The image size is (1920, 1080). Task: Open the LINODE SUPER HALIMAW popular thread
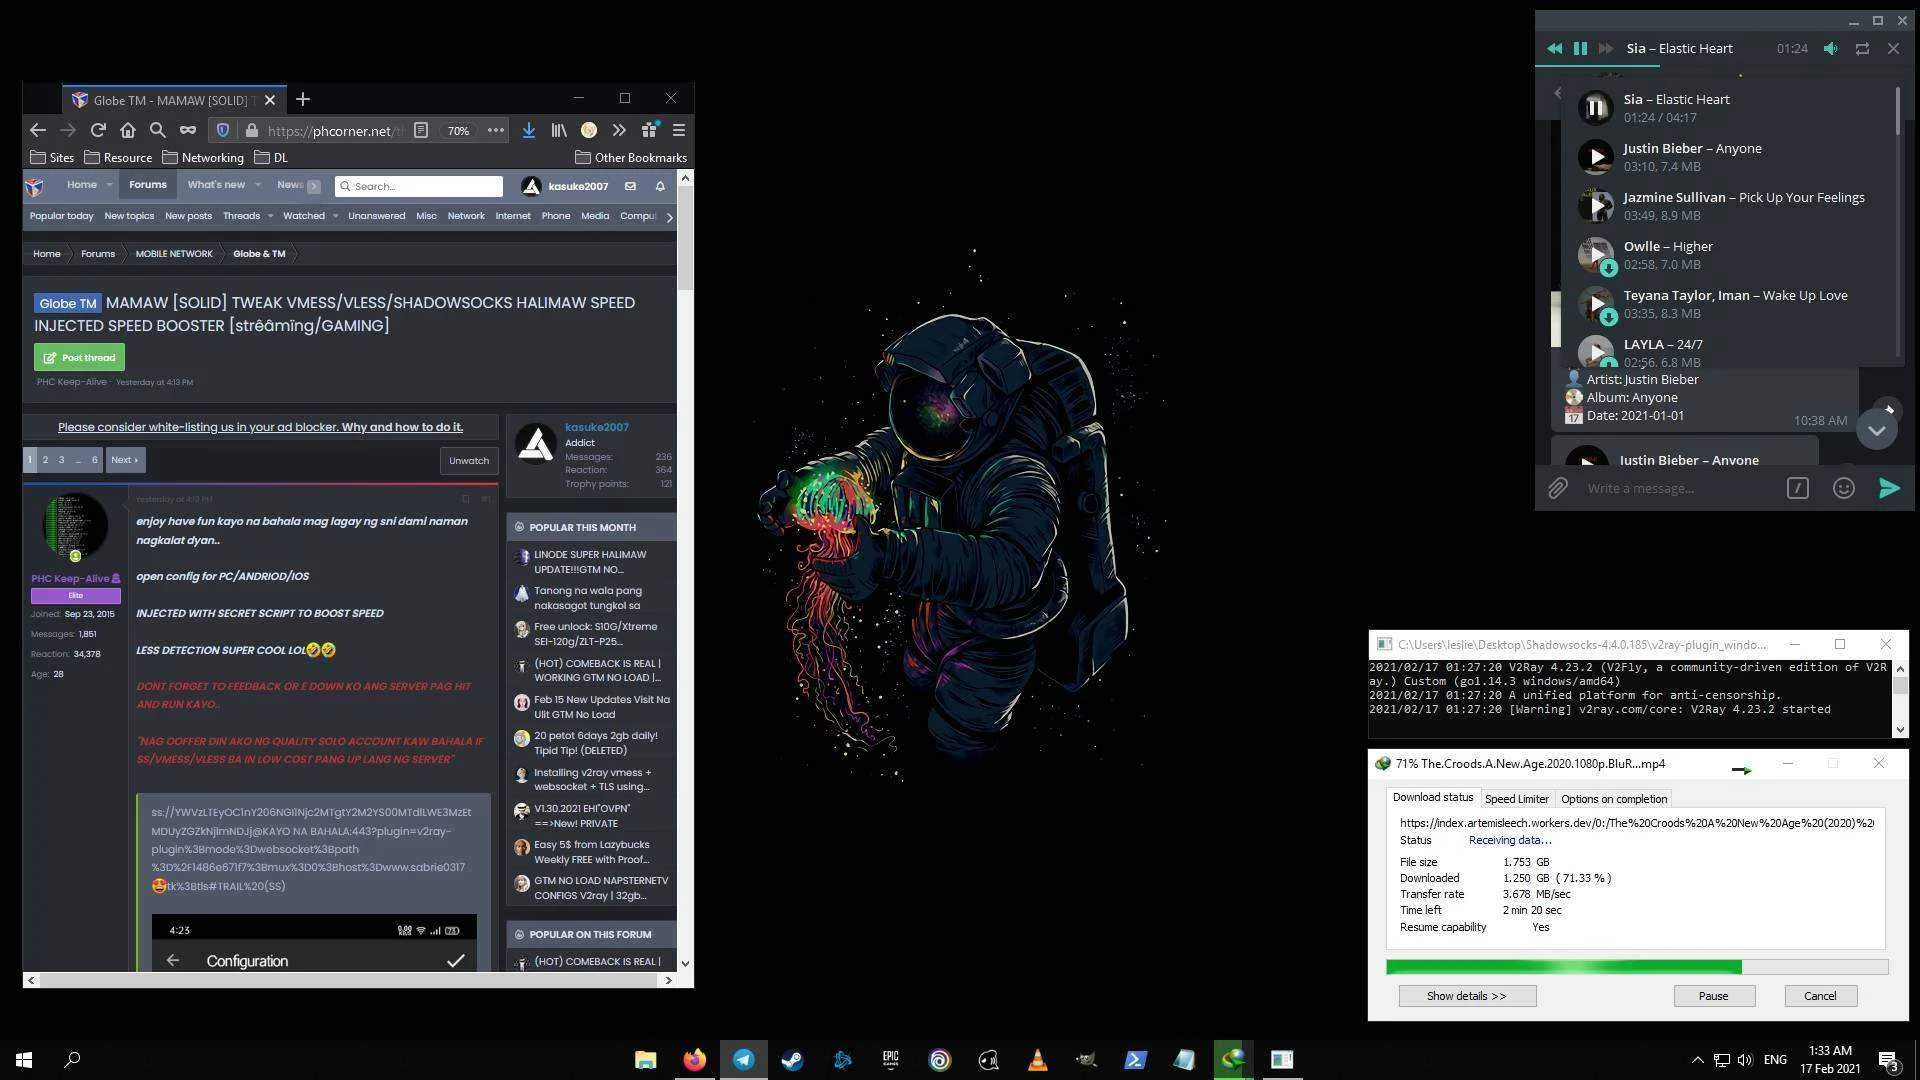[x=590, y=562]
